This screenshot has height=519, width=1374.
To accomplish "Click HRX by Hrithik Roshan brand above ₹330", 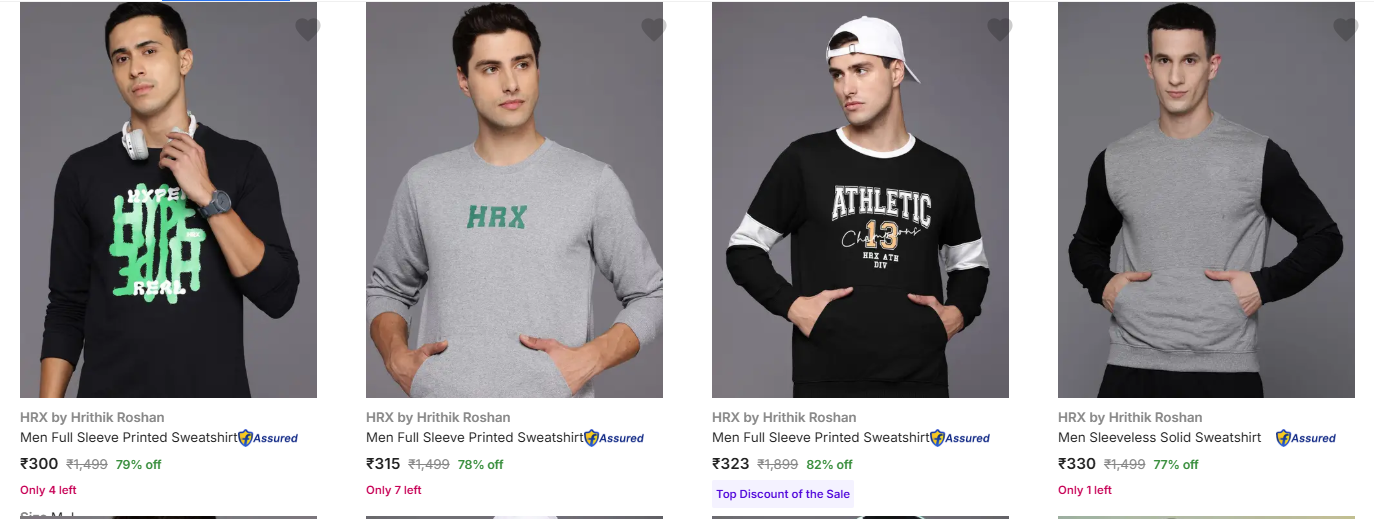I will [1130, 417].
